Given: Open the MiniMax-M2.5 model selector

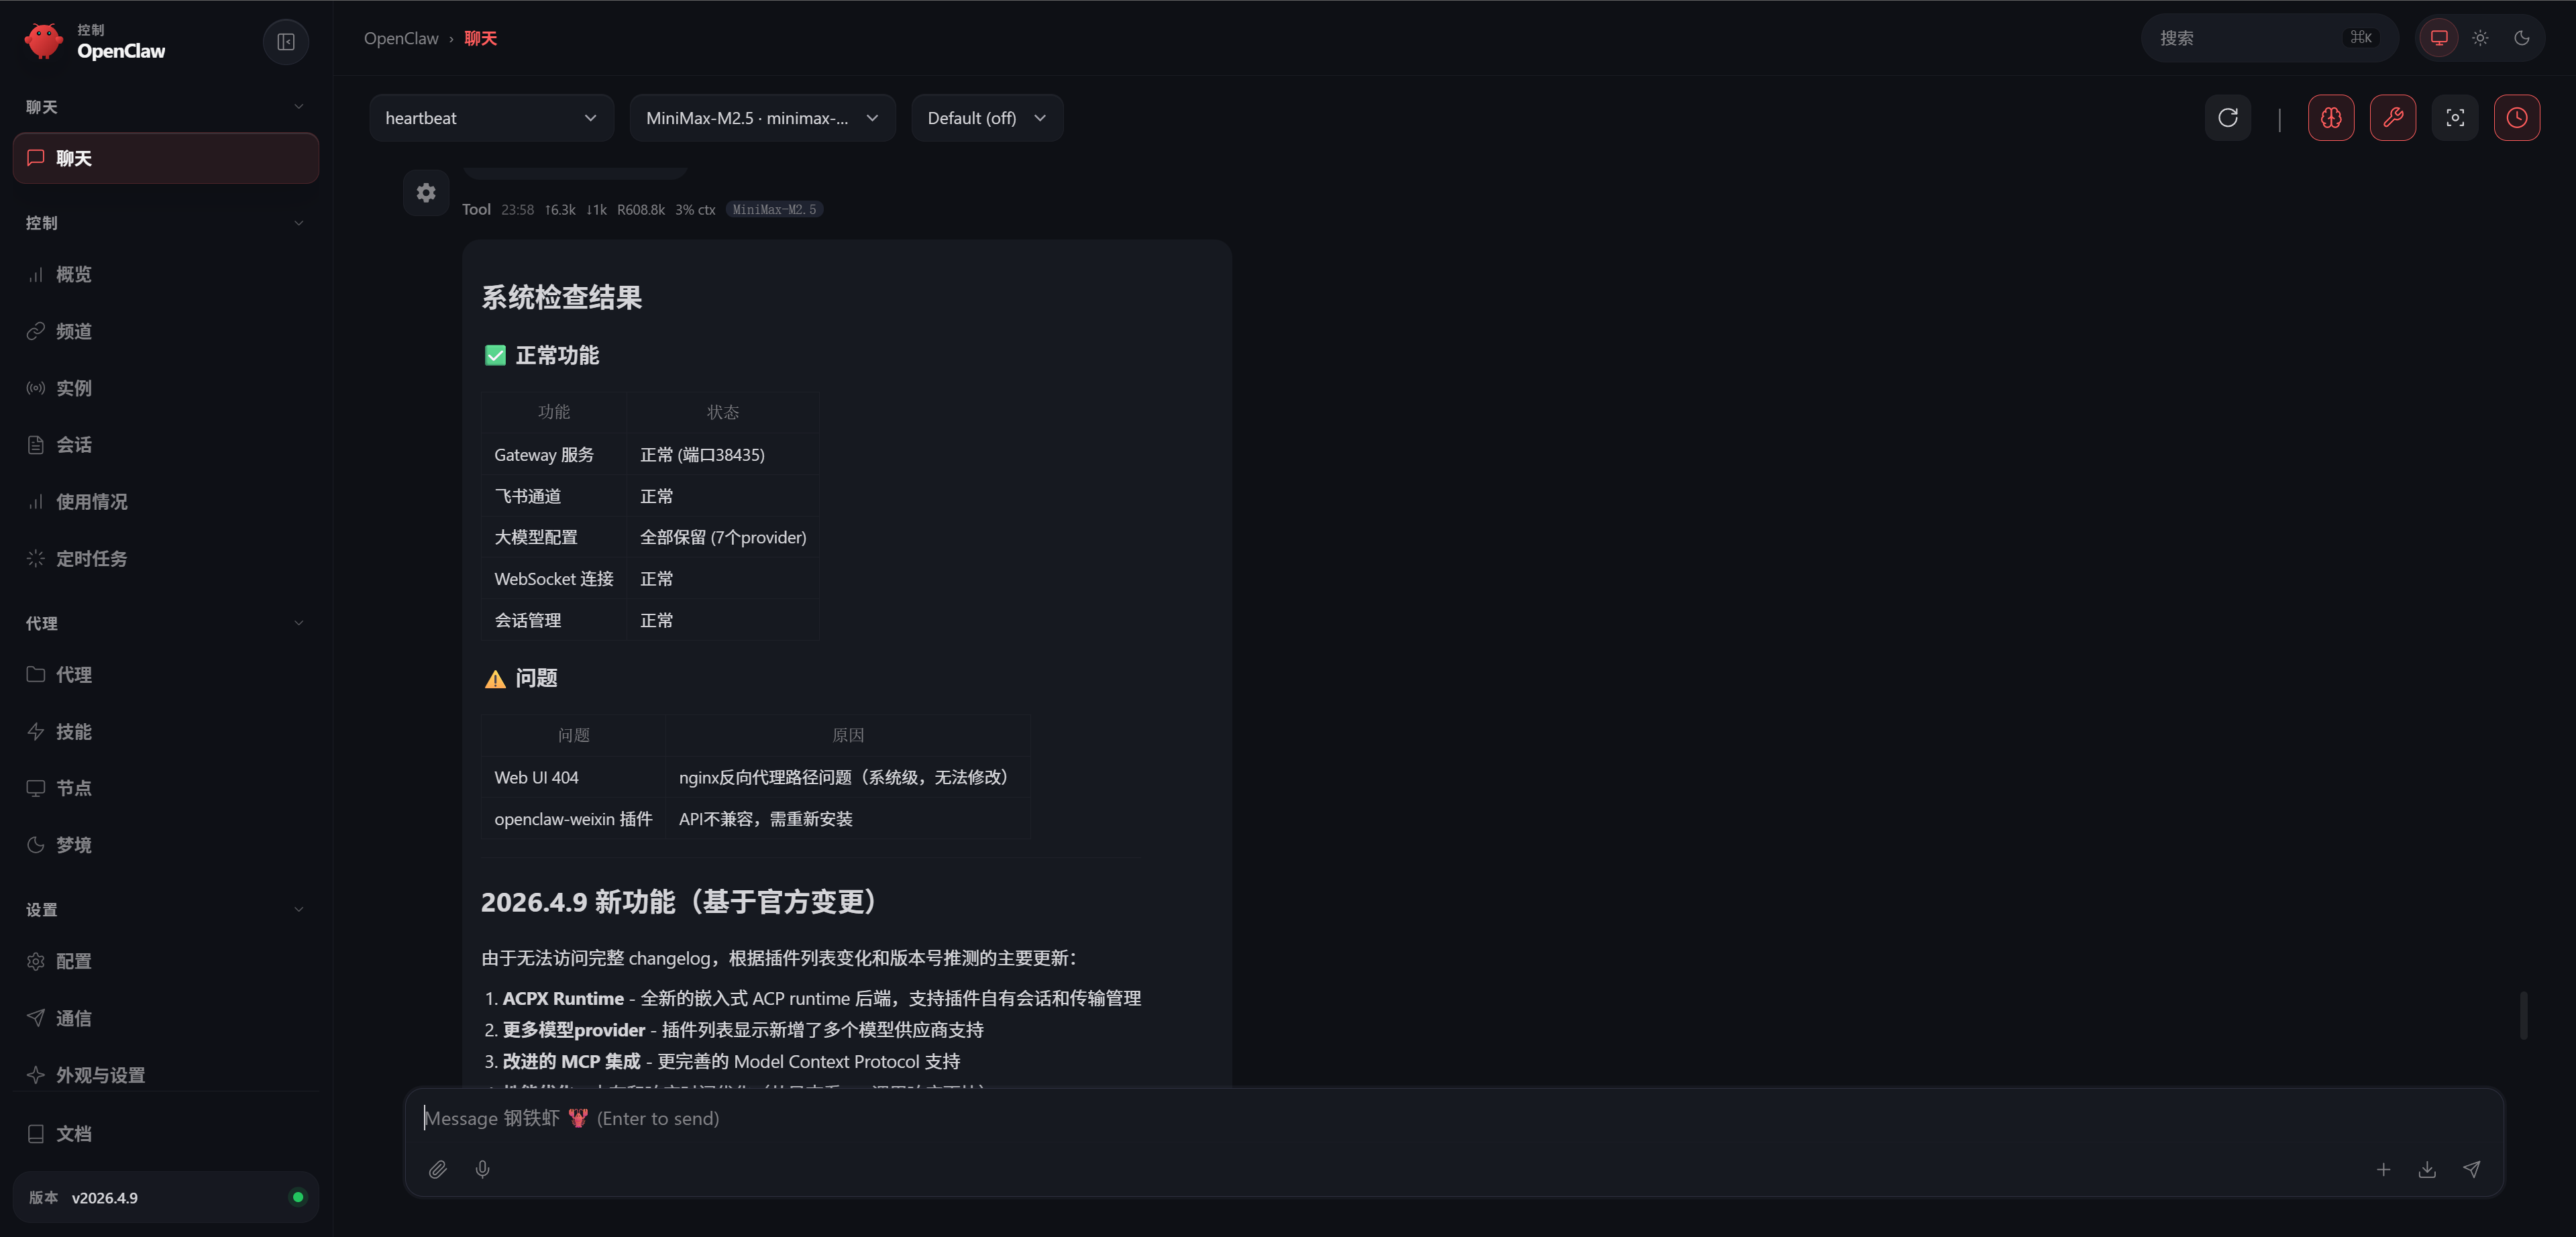Looking at the screenshot, I should (x=762, y=117).
